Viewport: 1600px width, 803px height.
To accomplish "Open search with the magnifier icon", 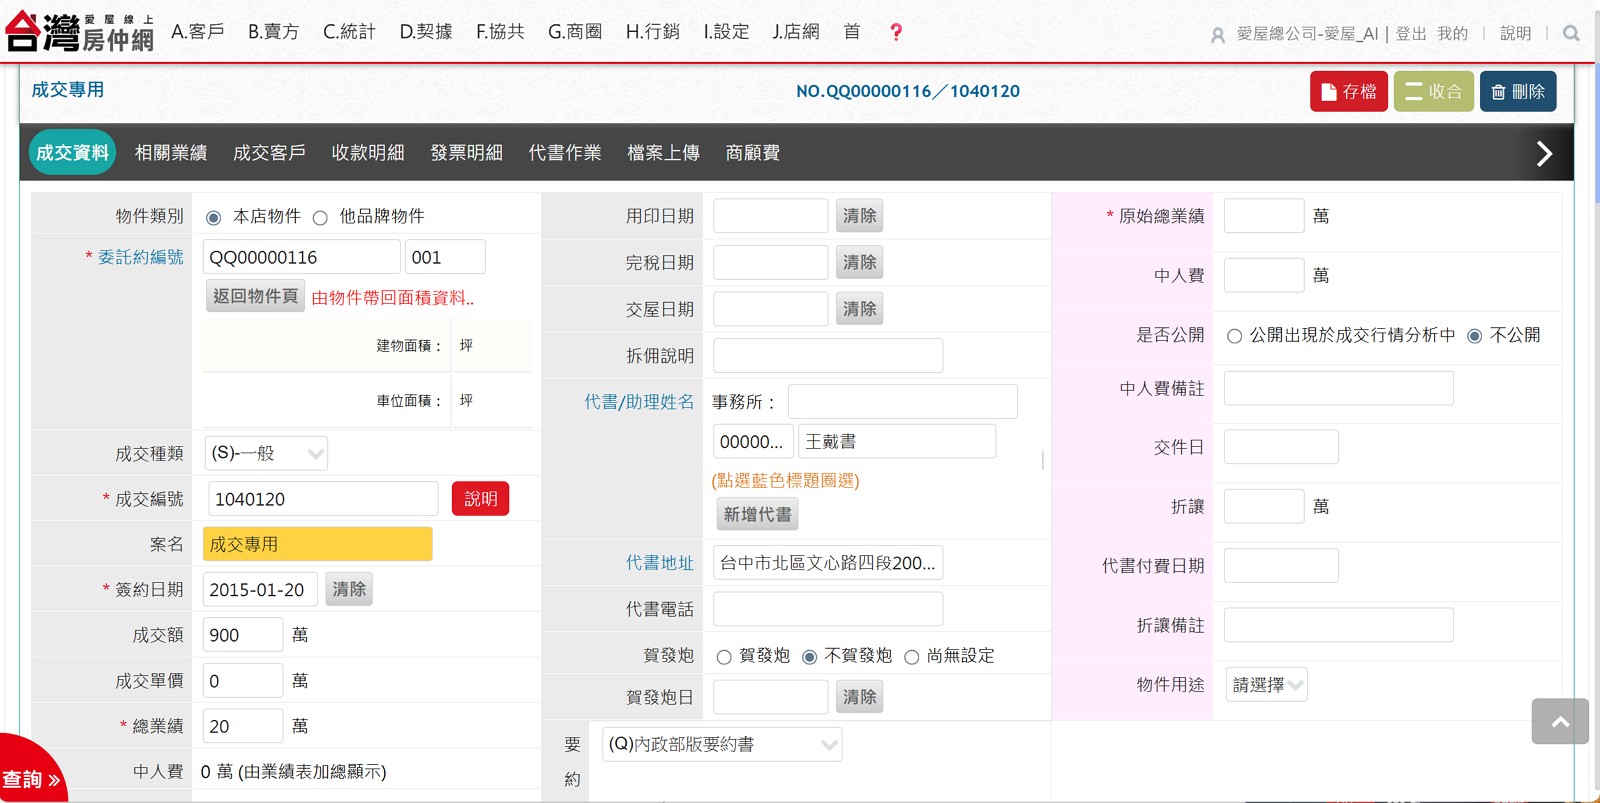I will pyautogui.click(x=1571, y=34).
